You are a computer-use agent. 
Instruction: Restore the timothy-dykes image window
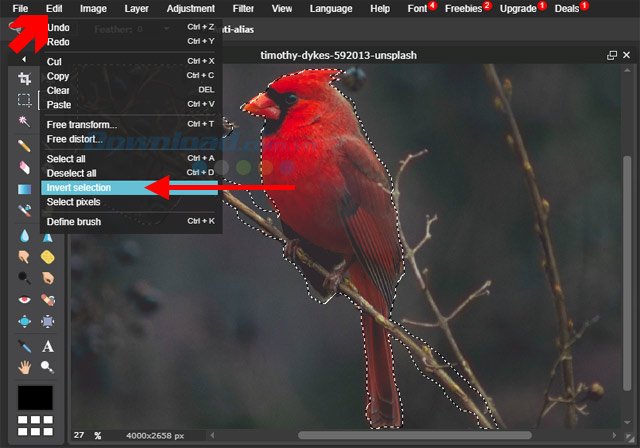pos(611,55)
